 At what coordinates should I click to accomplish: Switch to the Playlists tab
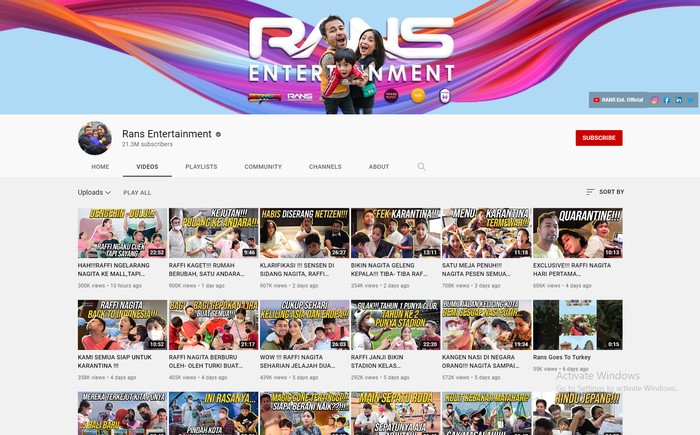coord(201,167)
